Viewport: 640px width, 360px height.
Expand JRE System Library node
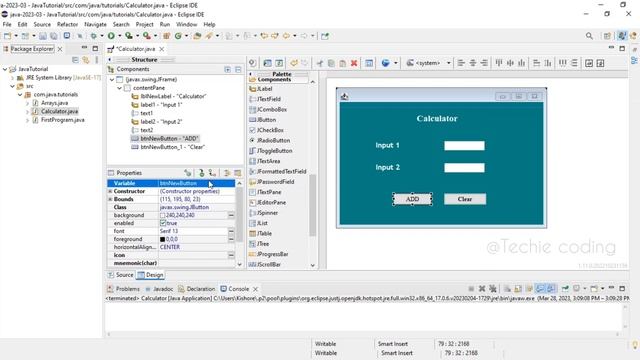coord(12,78)
